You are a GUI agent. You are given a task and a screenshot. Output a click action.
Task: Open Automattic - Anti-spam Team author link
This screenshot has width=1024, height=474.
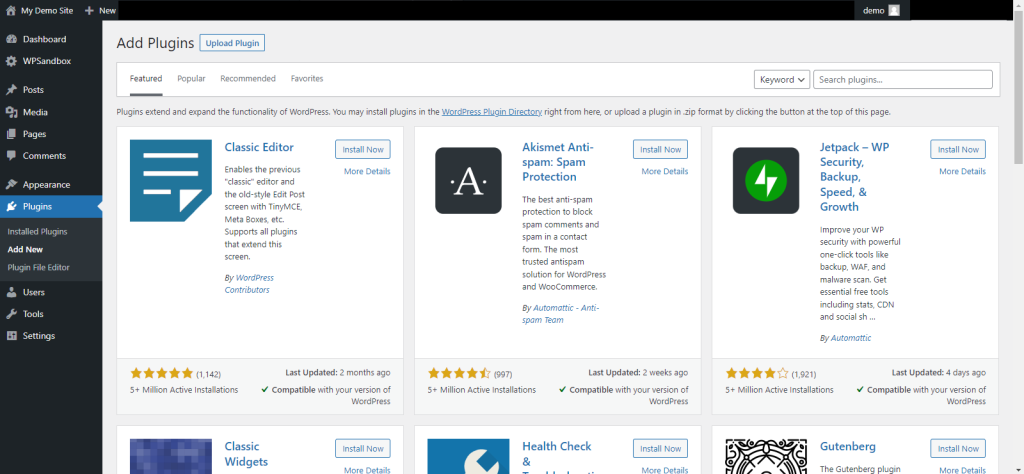(560, 314)
